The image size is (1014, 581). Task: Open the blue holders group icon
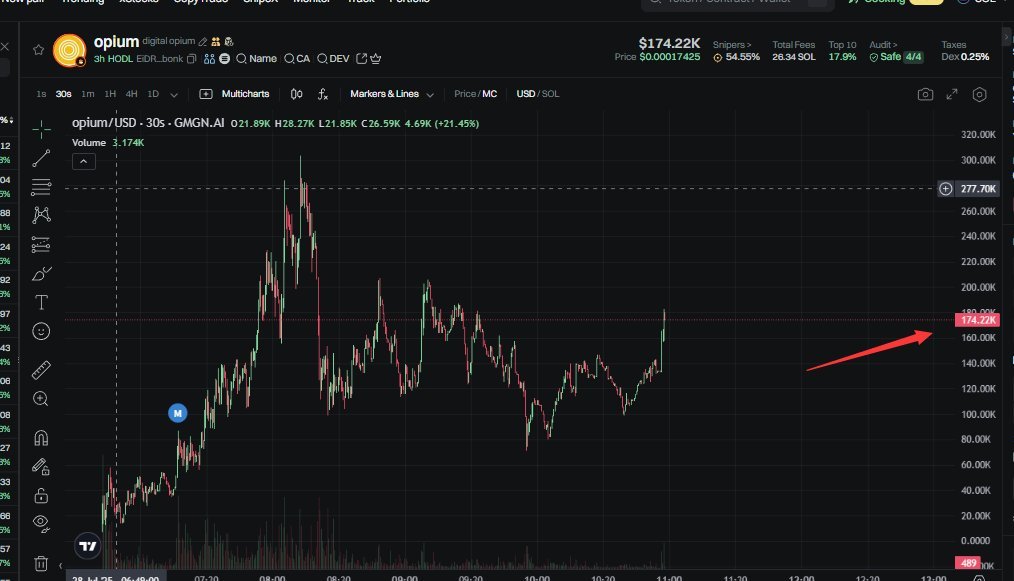[209, 59]
